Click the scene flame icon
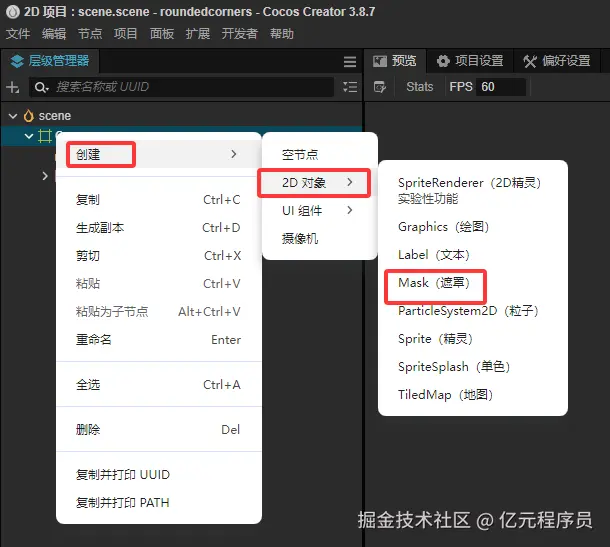The image size is (610, 547). tap(29, 116)
